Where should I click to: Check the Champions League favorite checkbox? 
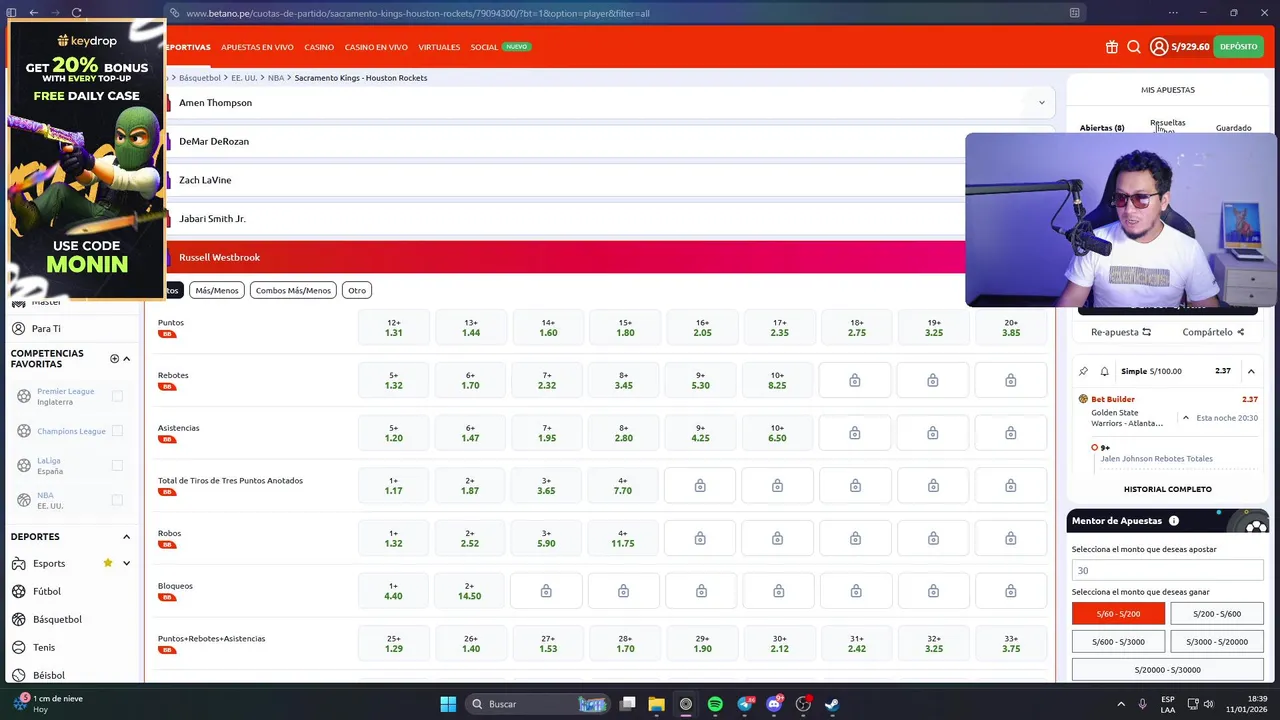pos(117,431)
